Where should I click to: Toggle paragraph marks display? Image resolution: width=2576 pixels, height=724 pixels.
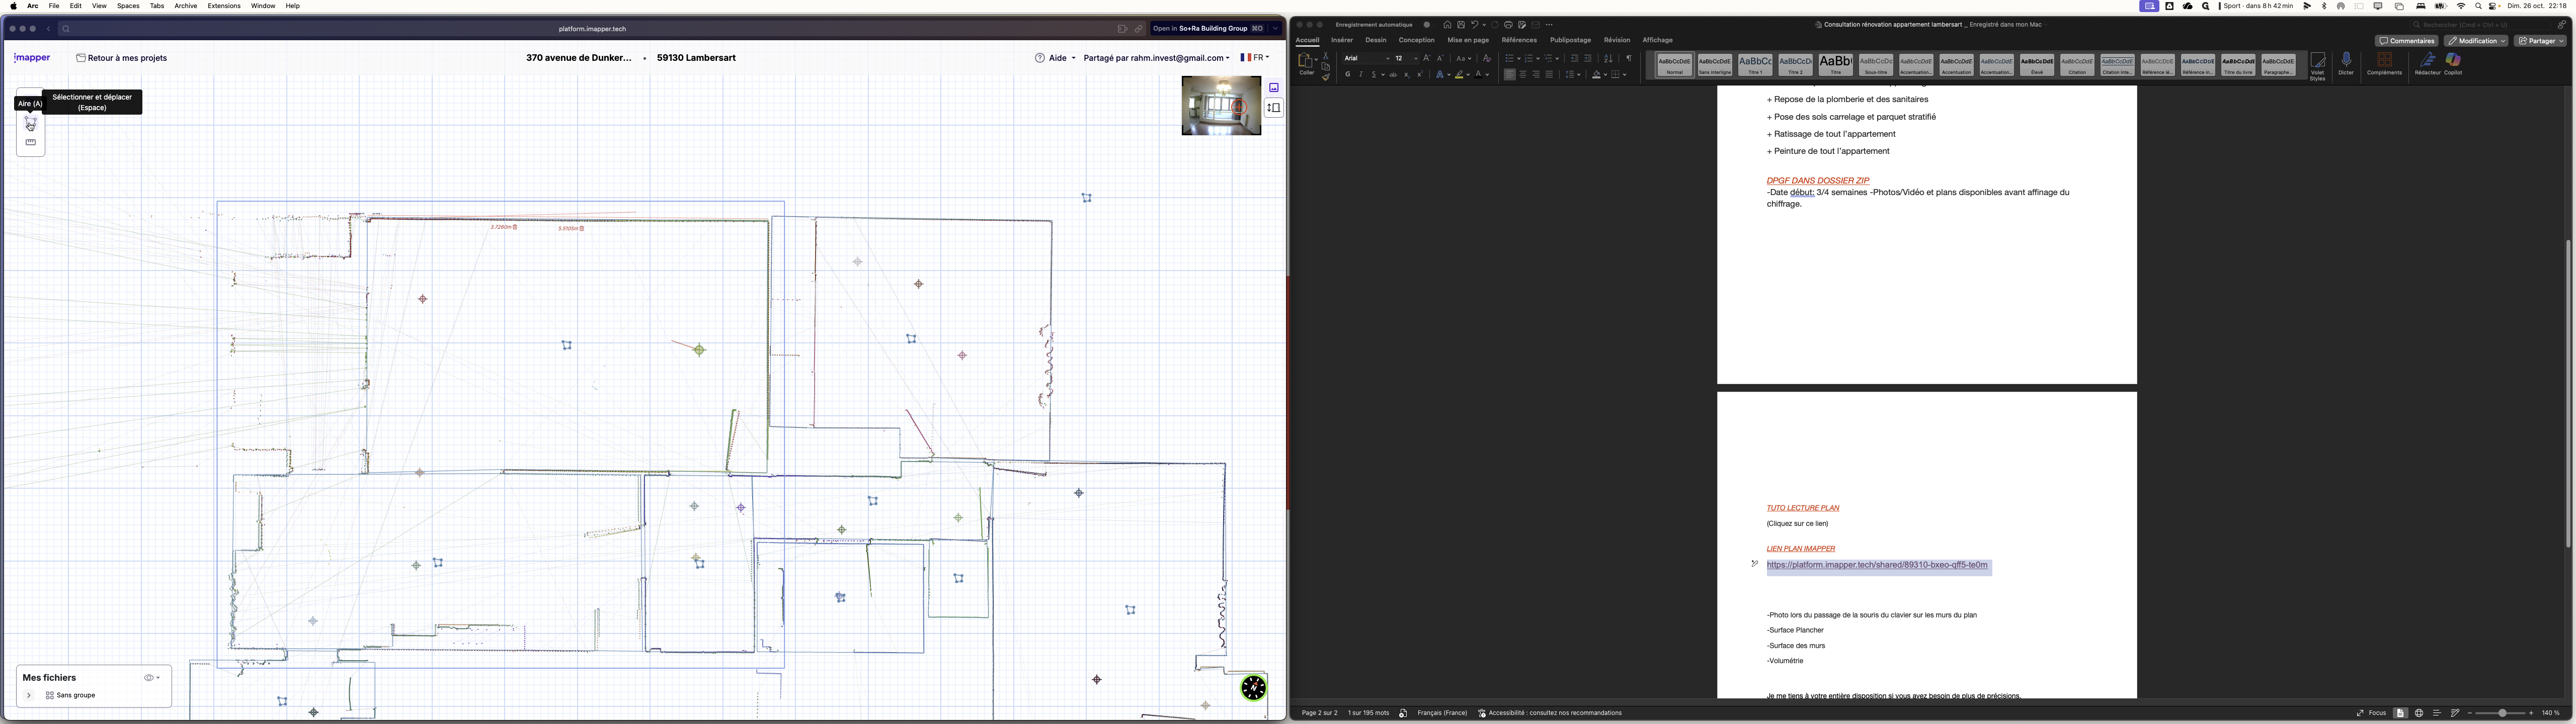[x=1630, y=58]
